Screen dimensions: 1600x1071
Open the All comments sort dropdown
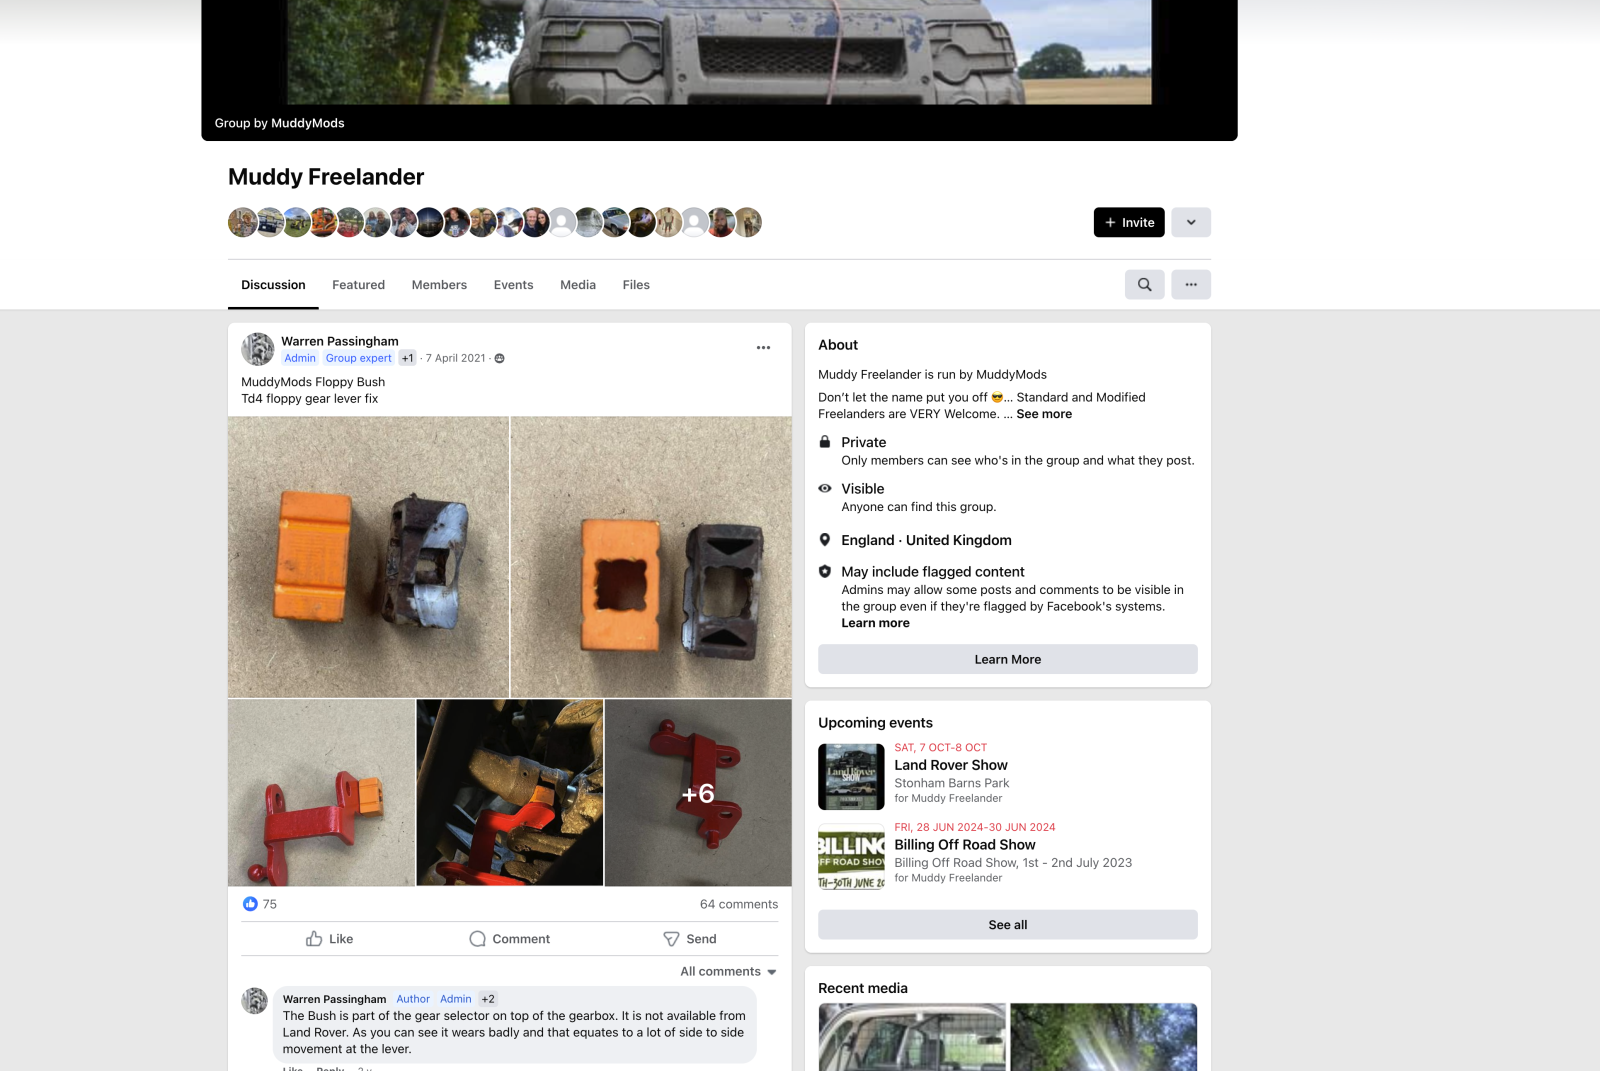pyautogui.click(x=728, y=972)
